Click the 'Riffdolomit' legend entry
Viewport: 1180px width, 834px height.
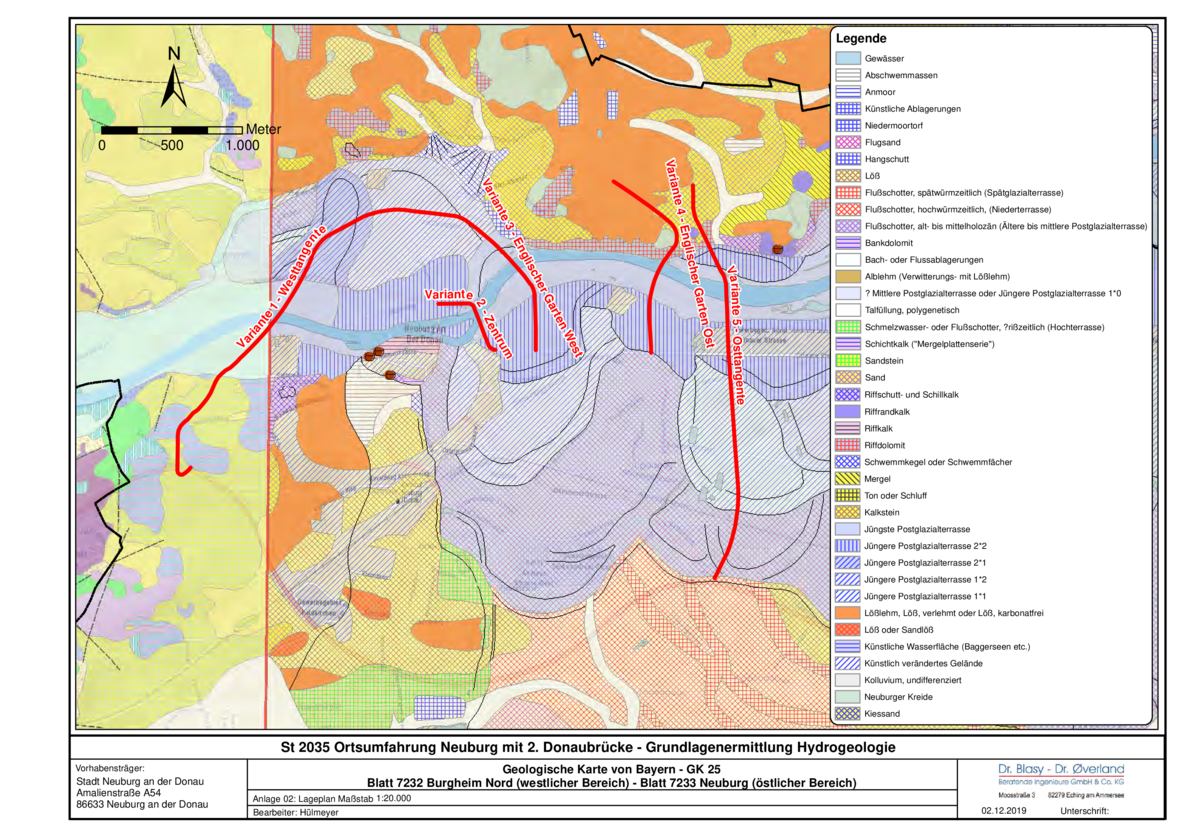click(x=885, y=445)
